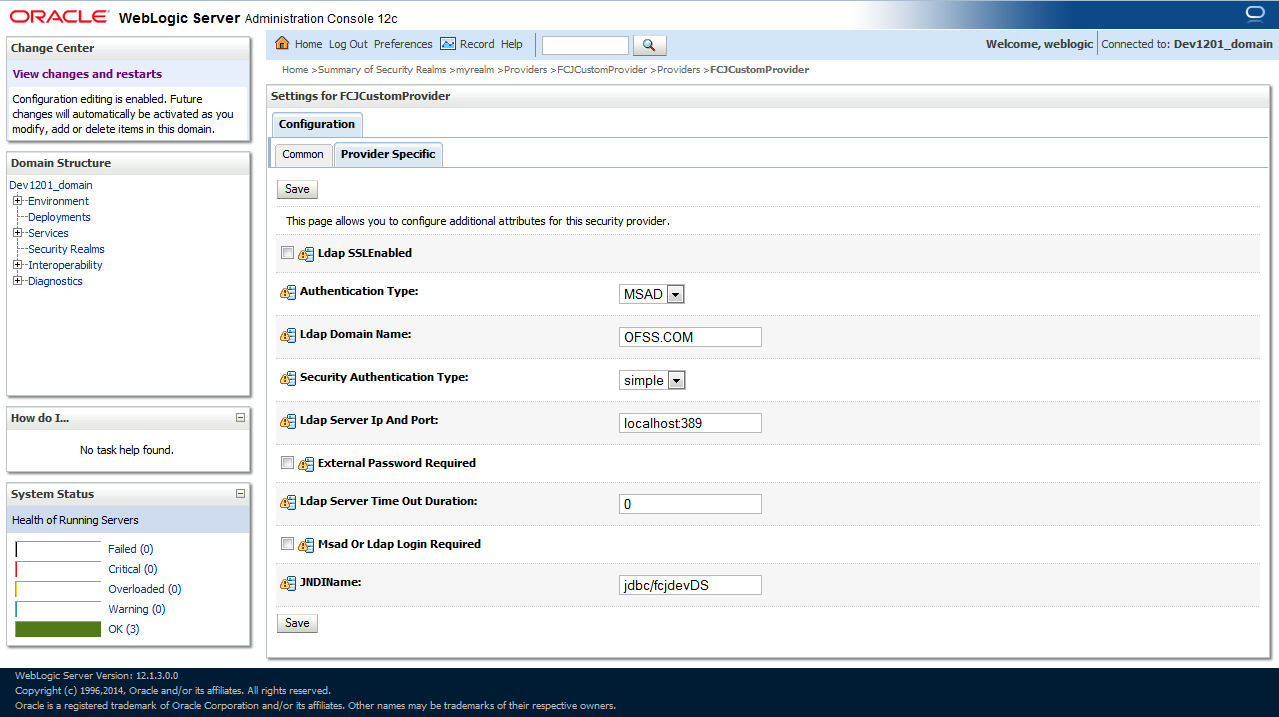This screenshot has height=717, width=1279.
Task: Click the Diagnostics tree link
Action: click(55, 281)
